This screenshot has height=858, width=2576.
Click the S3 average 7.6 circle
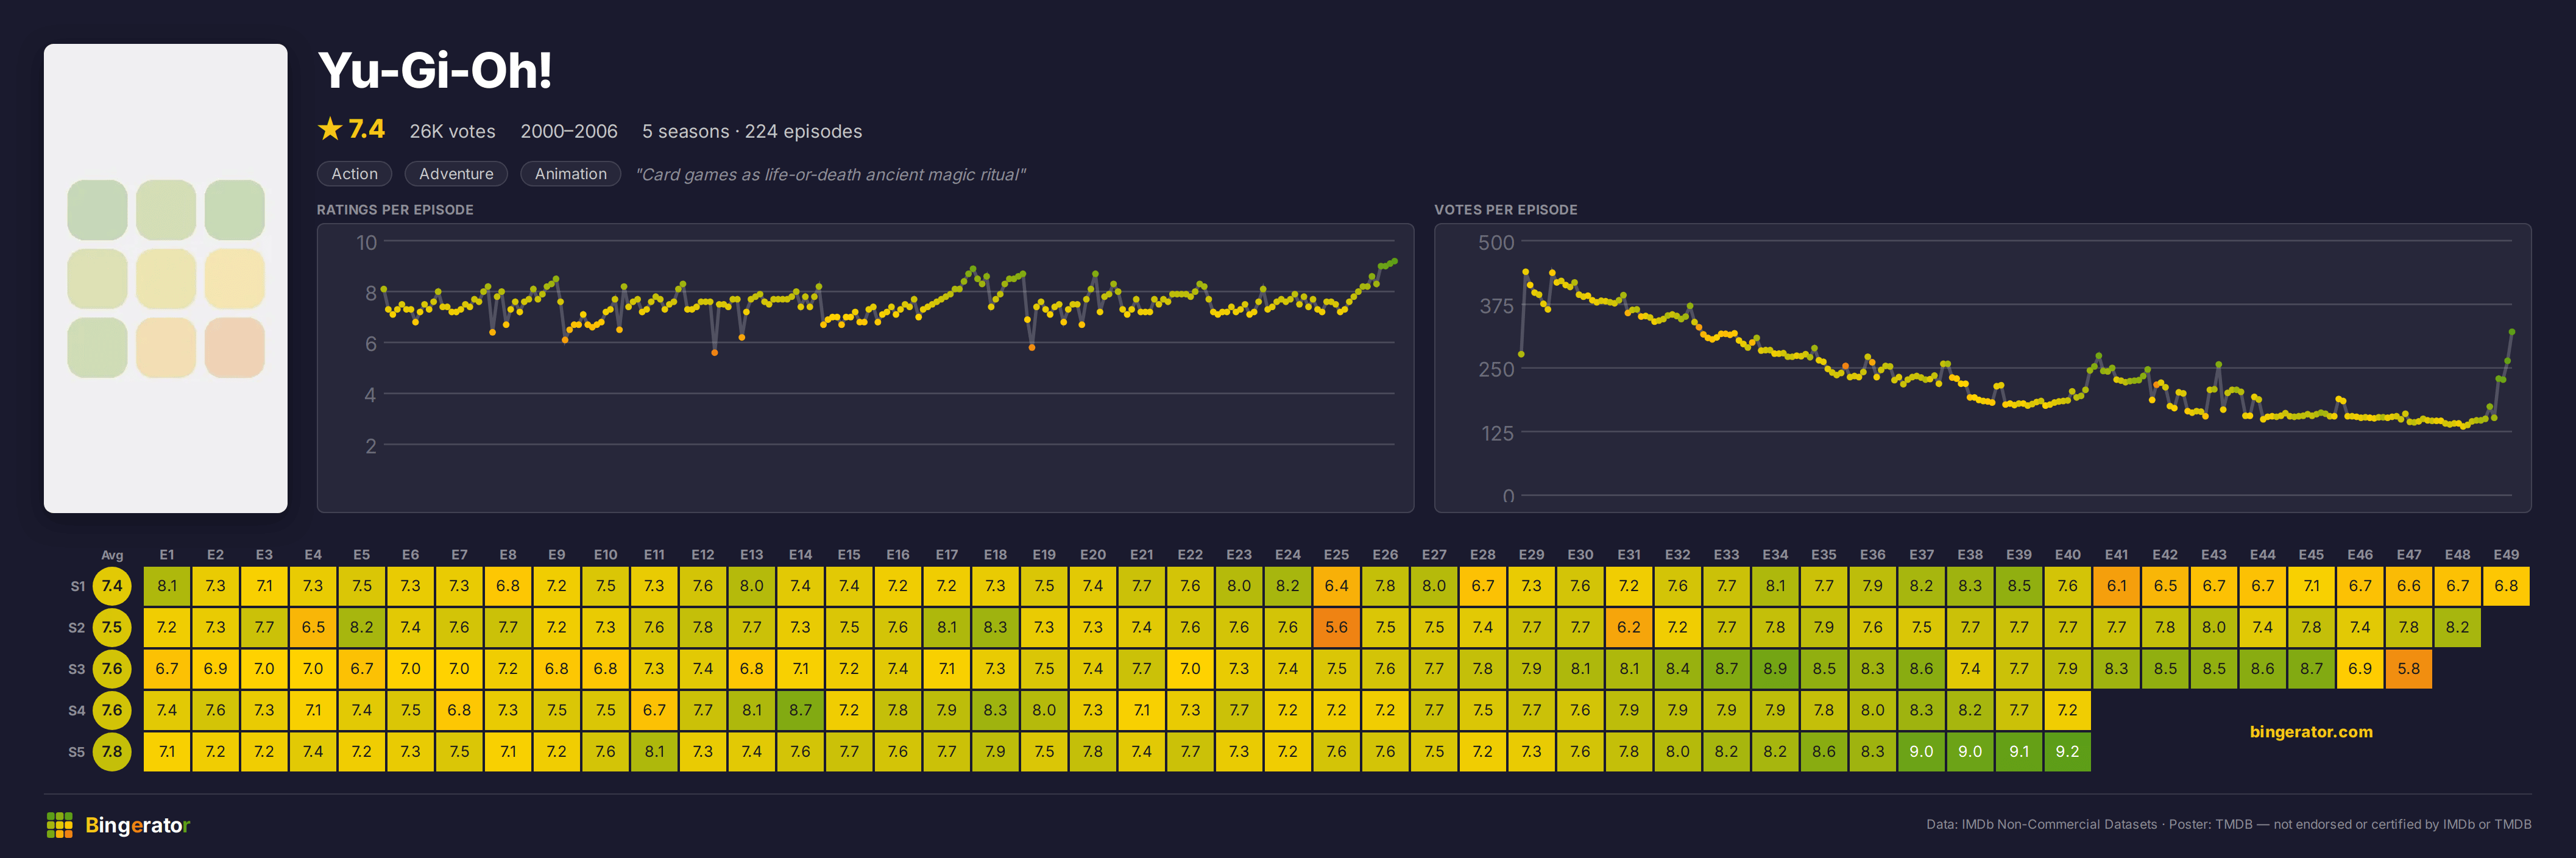click(x=112, y=669)
